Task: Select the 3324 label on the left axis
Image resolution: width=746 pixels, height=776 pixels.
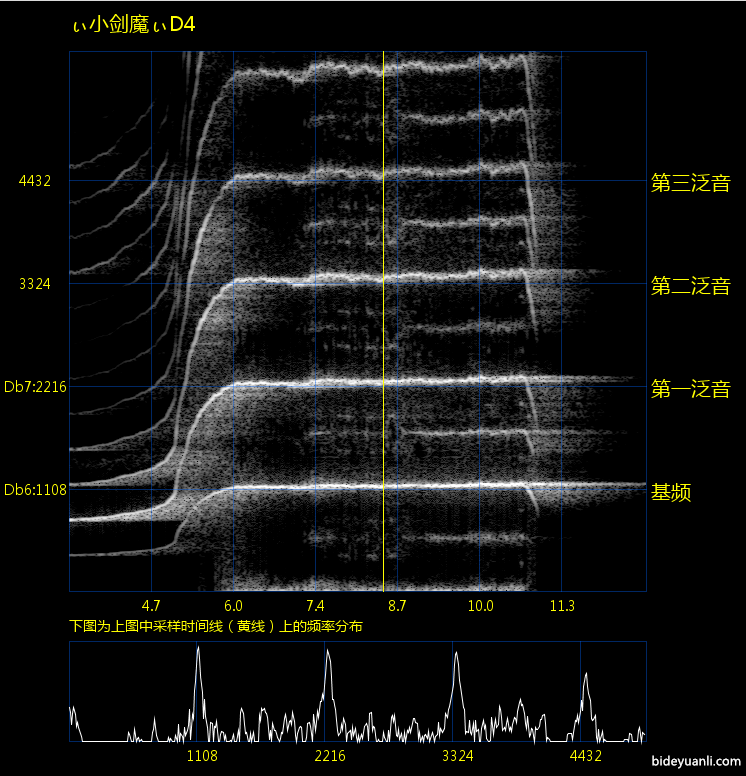Action: tap(35, 284)
